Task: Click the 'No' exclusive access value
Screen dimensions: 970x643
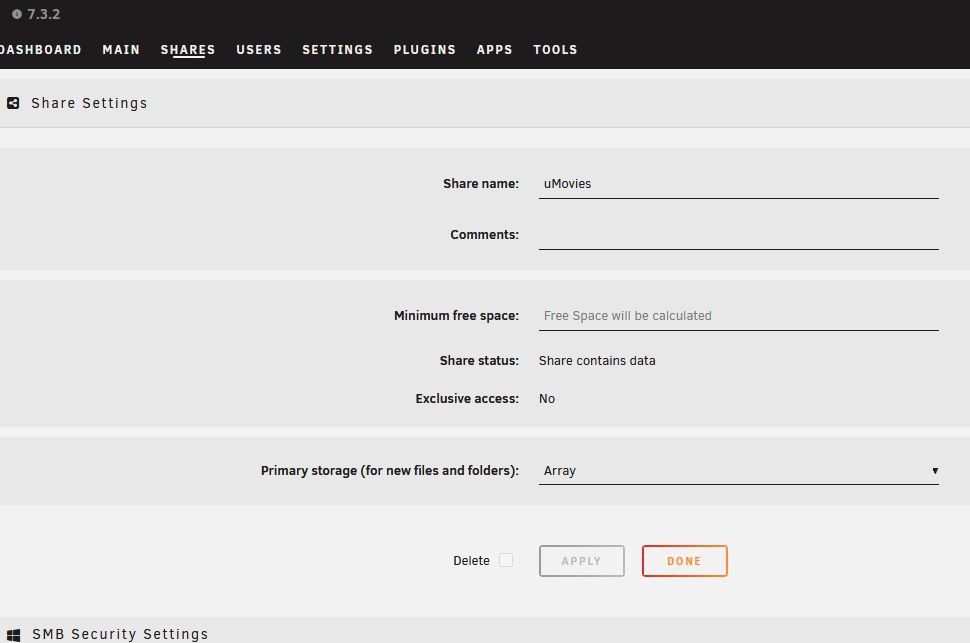Action: [547, 399]
